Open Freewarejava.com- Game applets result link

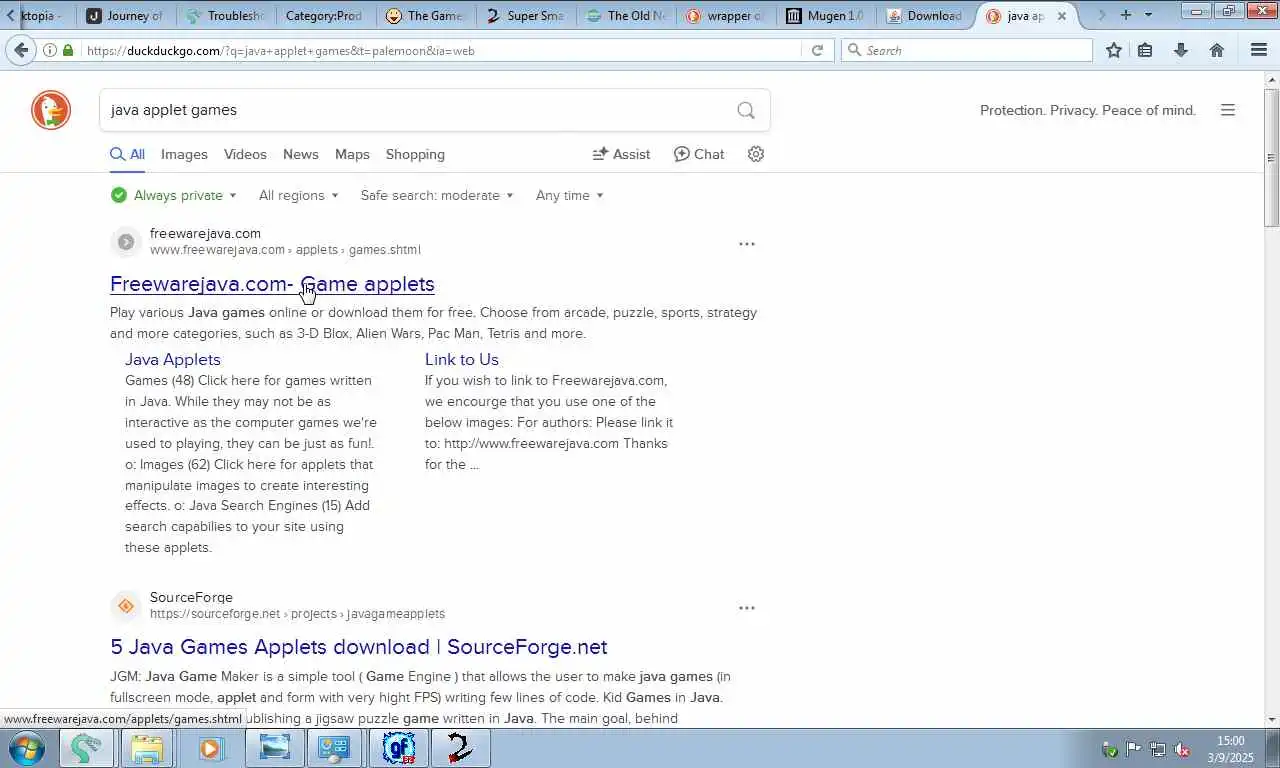click(272, 284)
